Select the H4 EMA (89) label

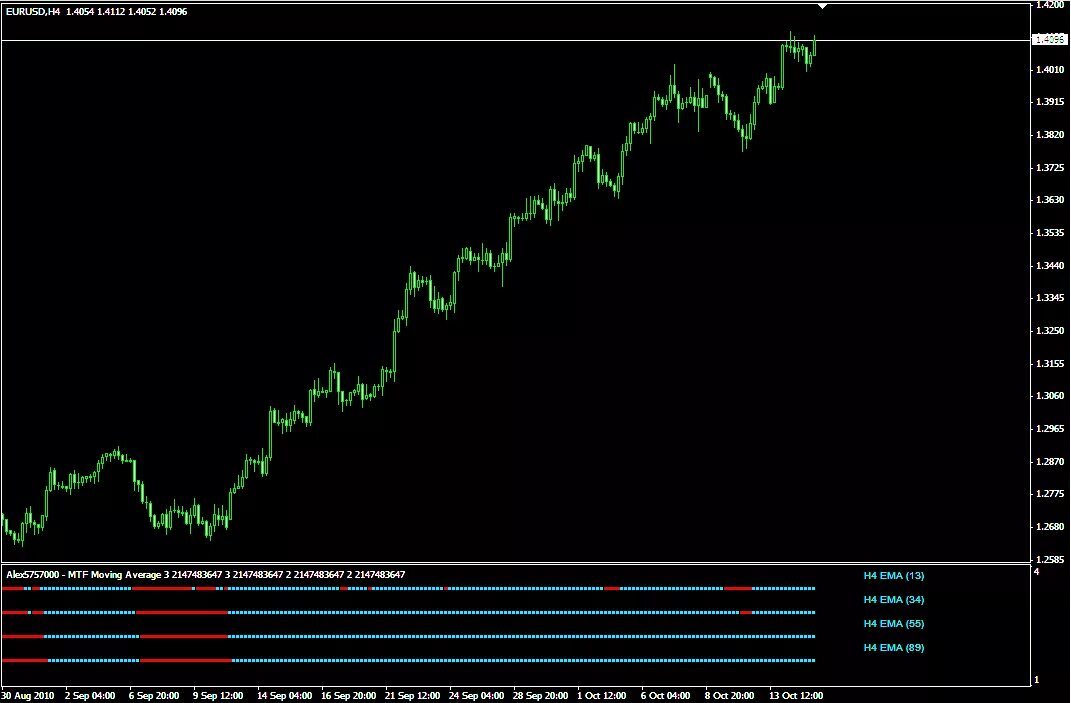click(x=893, y=646)
